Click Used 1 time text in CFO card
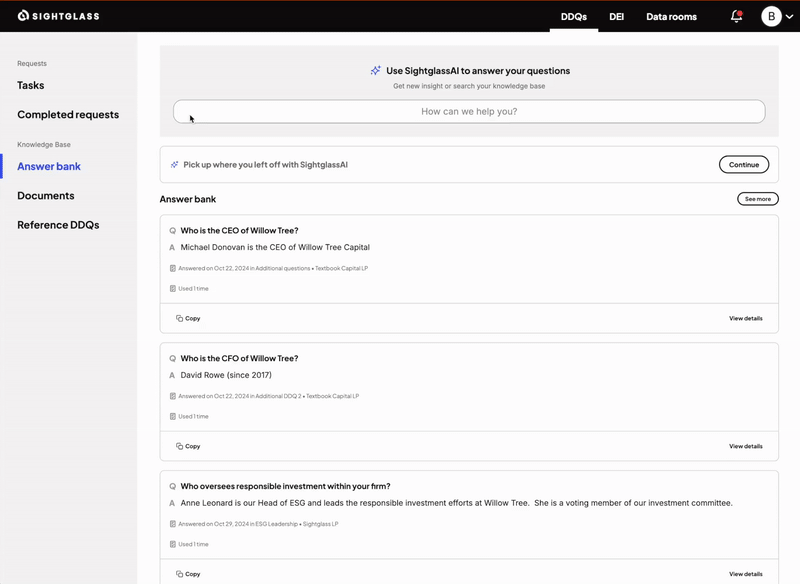The width and height of the screenshot is (800, 584). pos(193,417)
